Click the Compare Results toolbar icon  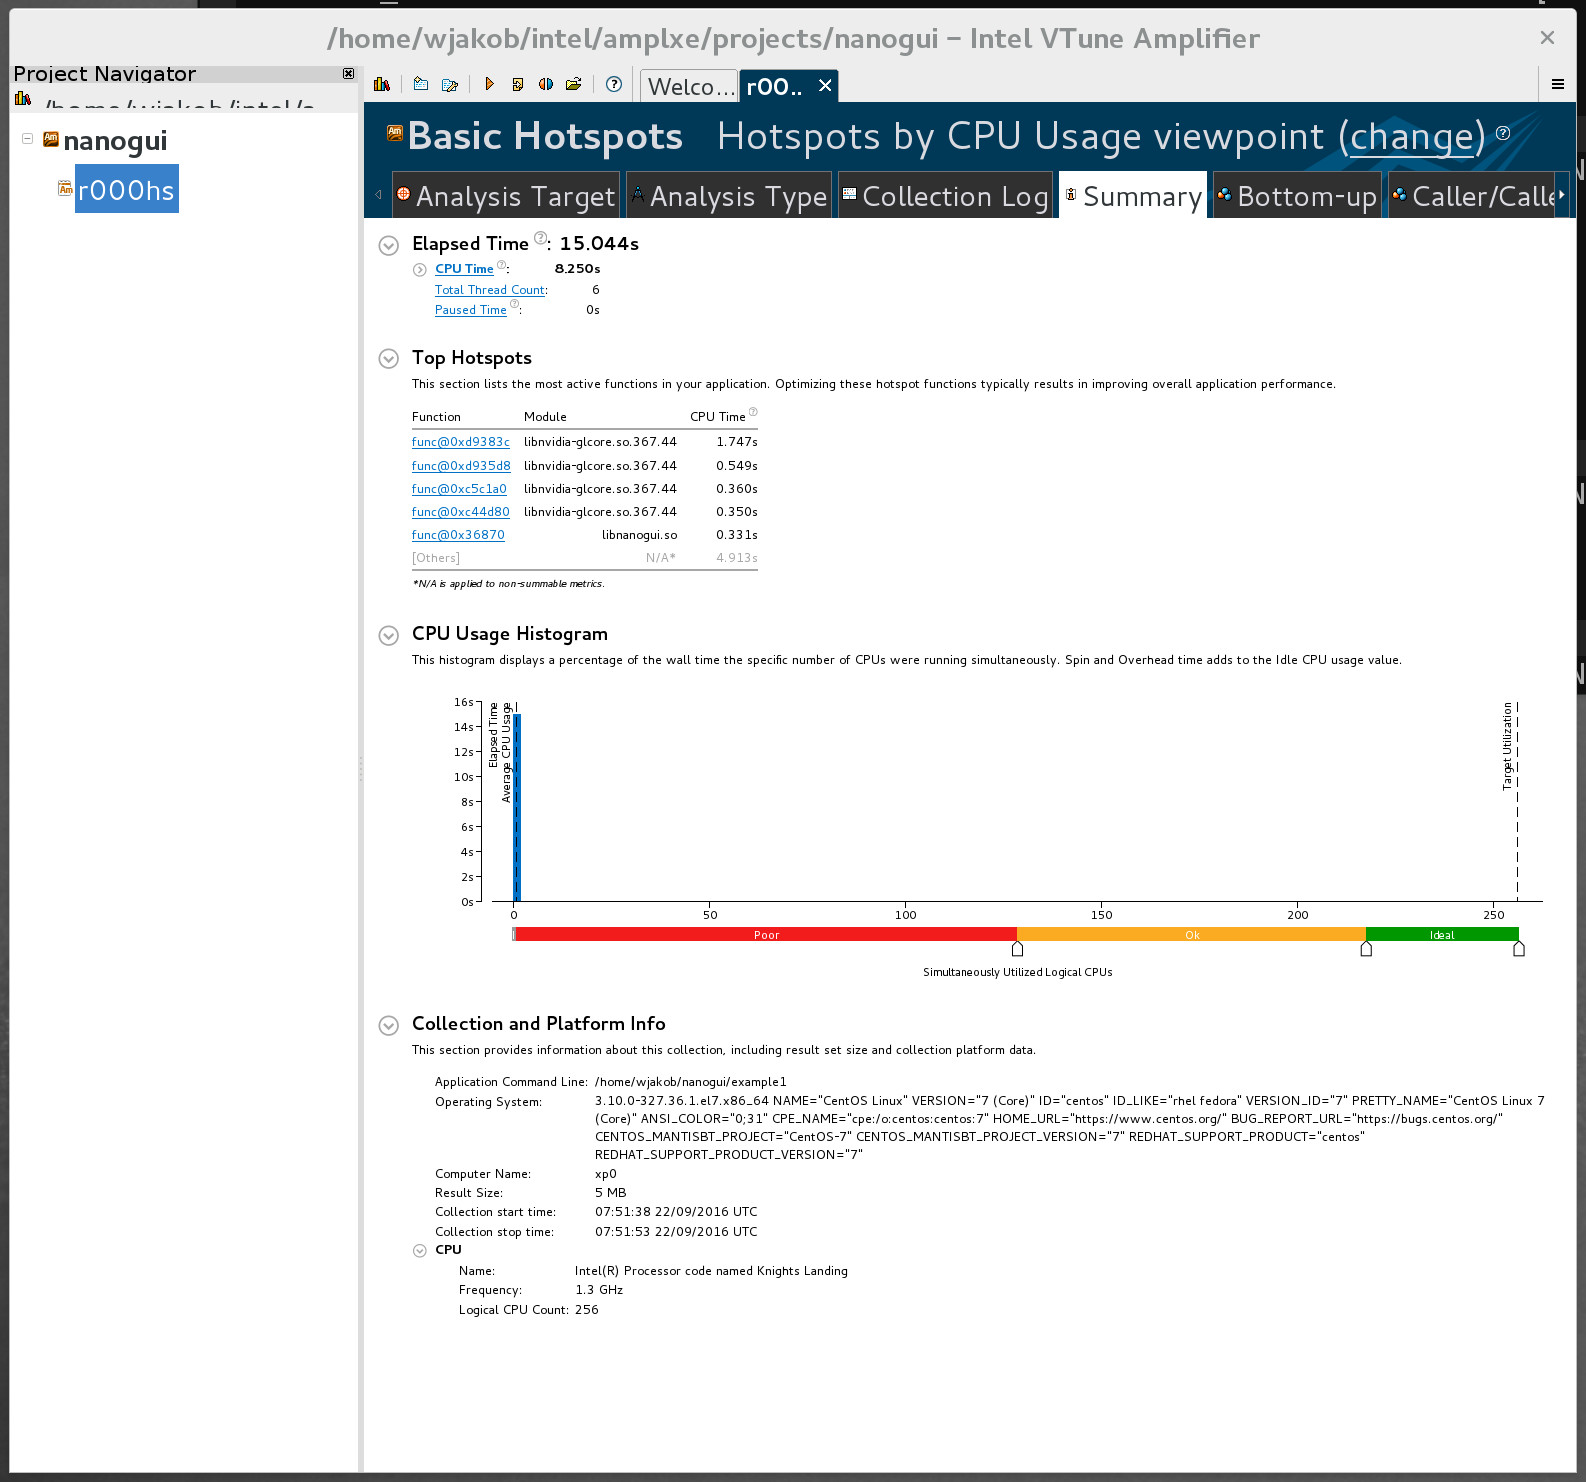[545, 85]
